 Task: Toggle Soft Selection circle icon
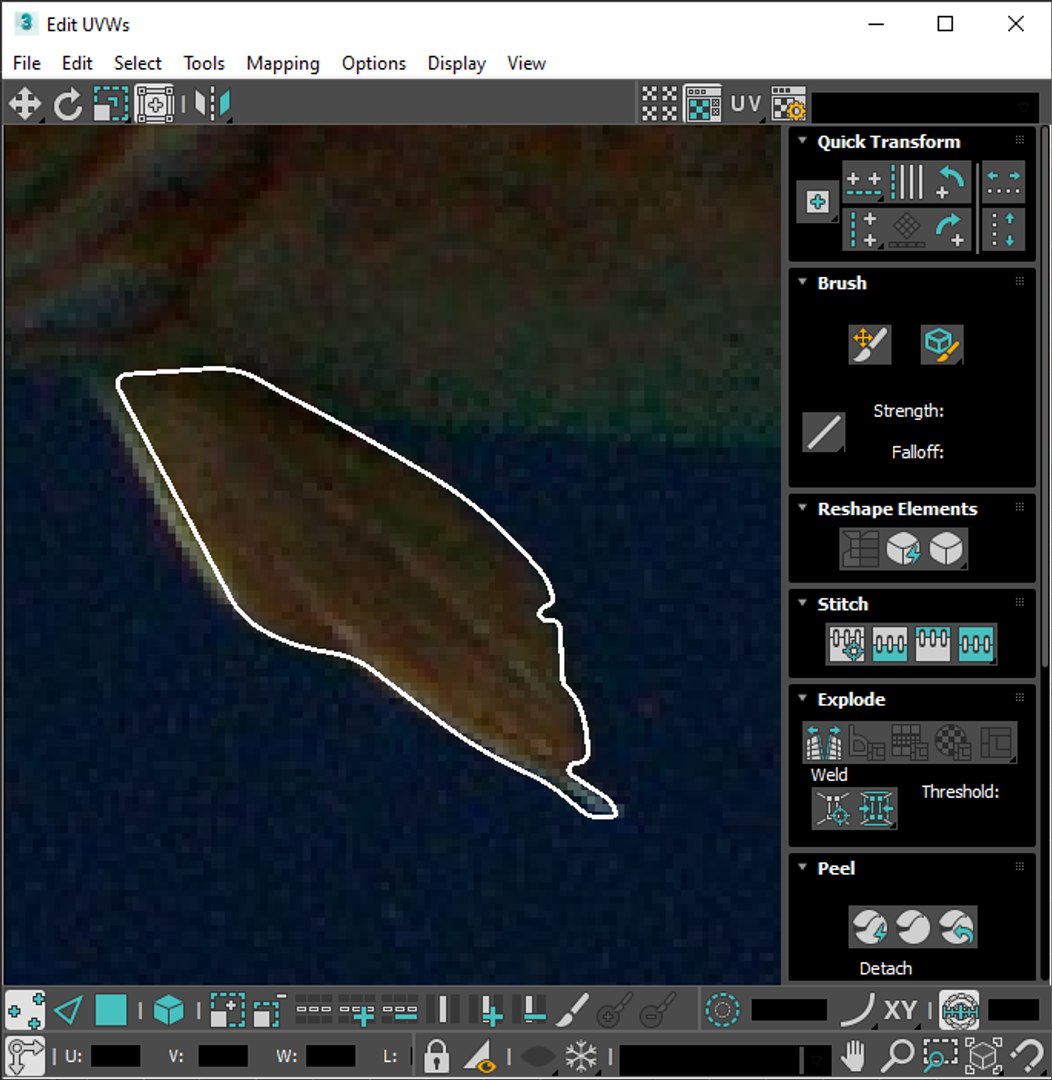723,1010
